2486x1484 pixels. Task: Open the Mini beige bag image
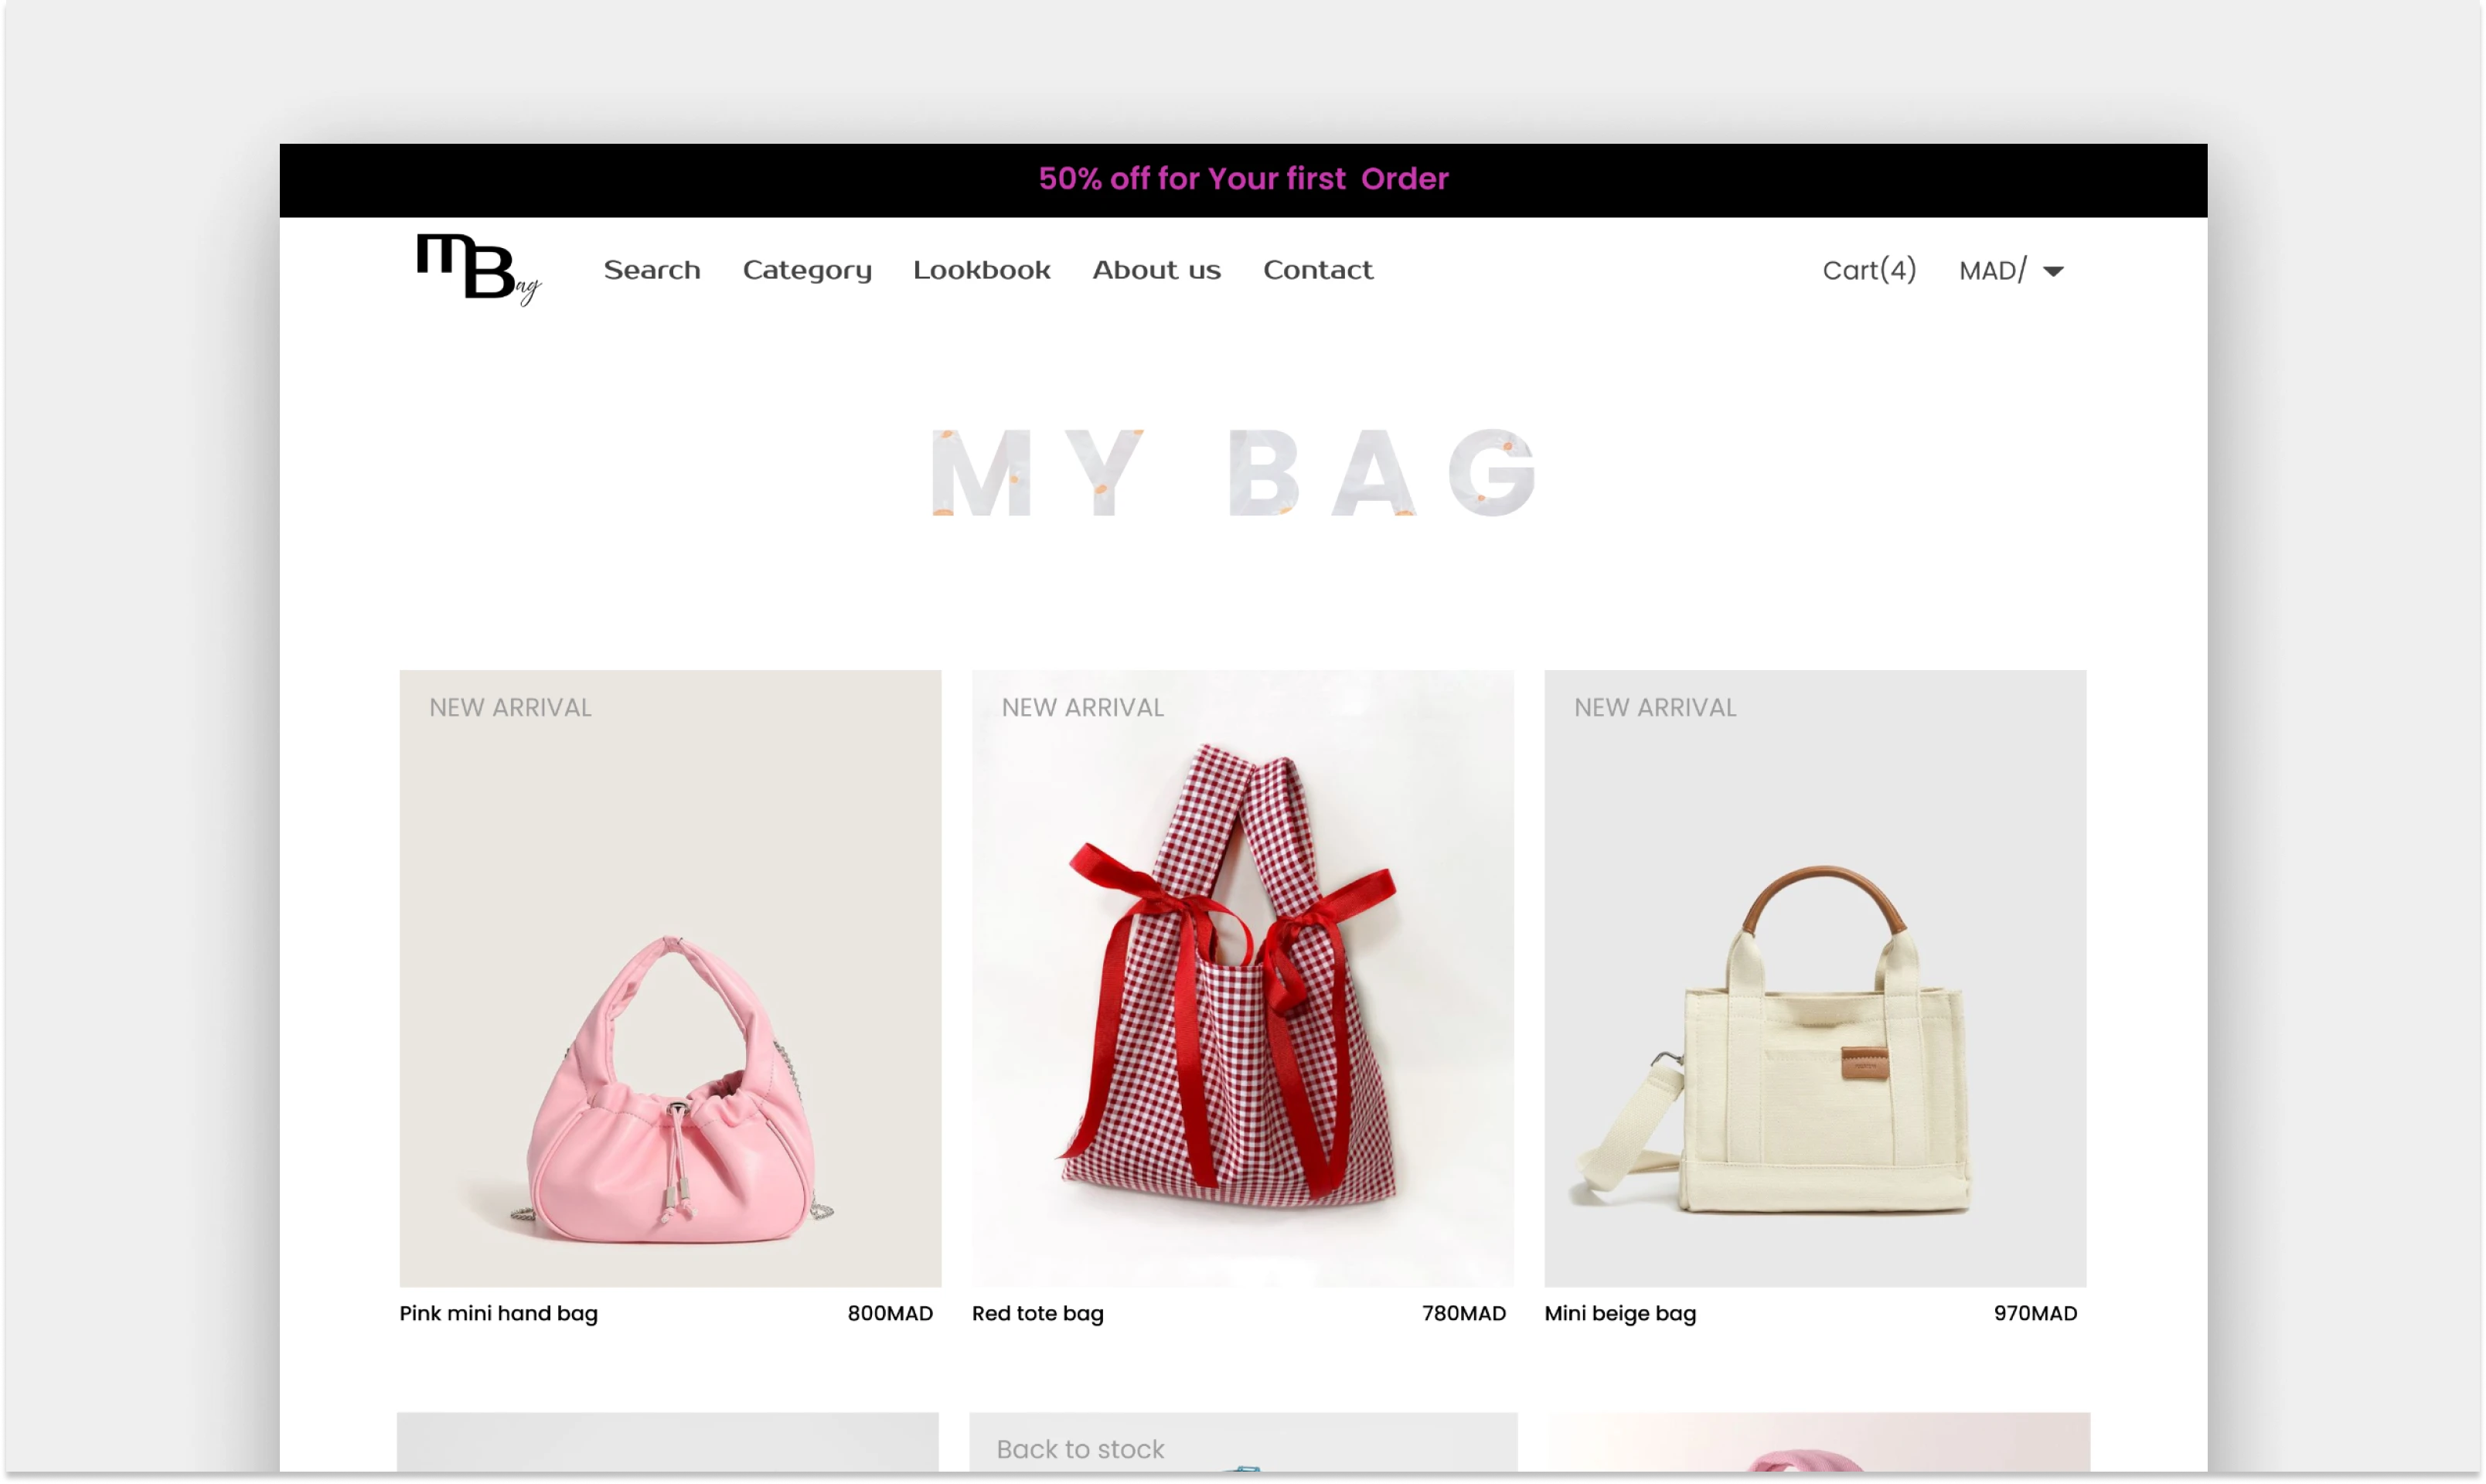point(1814,978)
